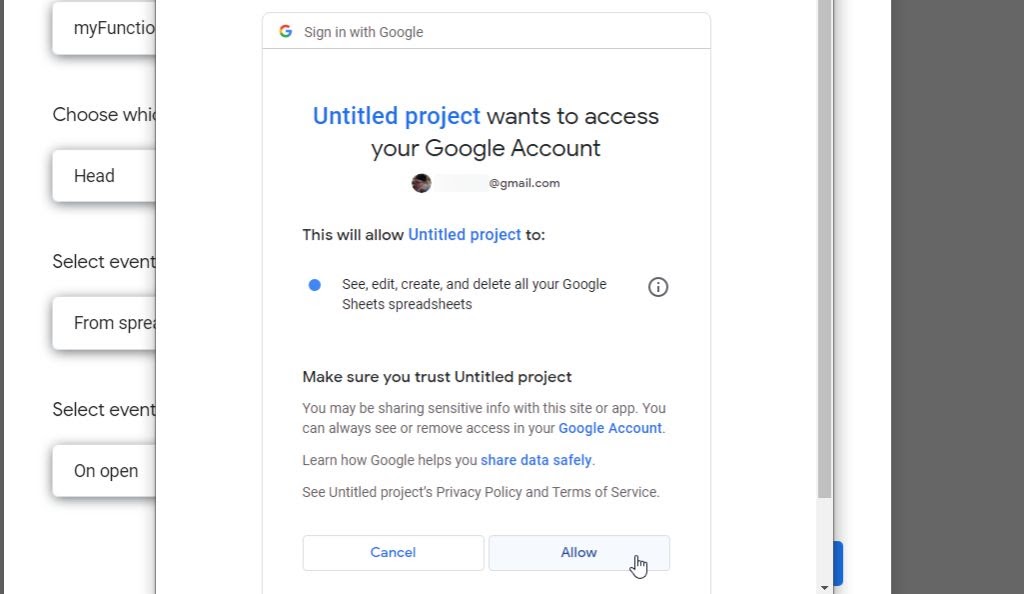Open the 'From spreadsheet' event source dropdown

105,323
